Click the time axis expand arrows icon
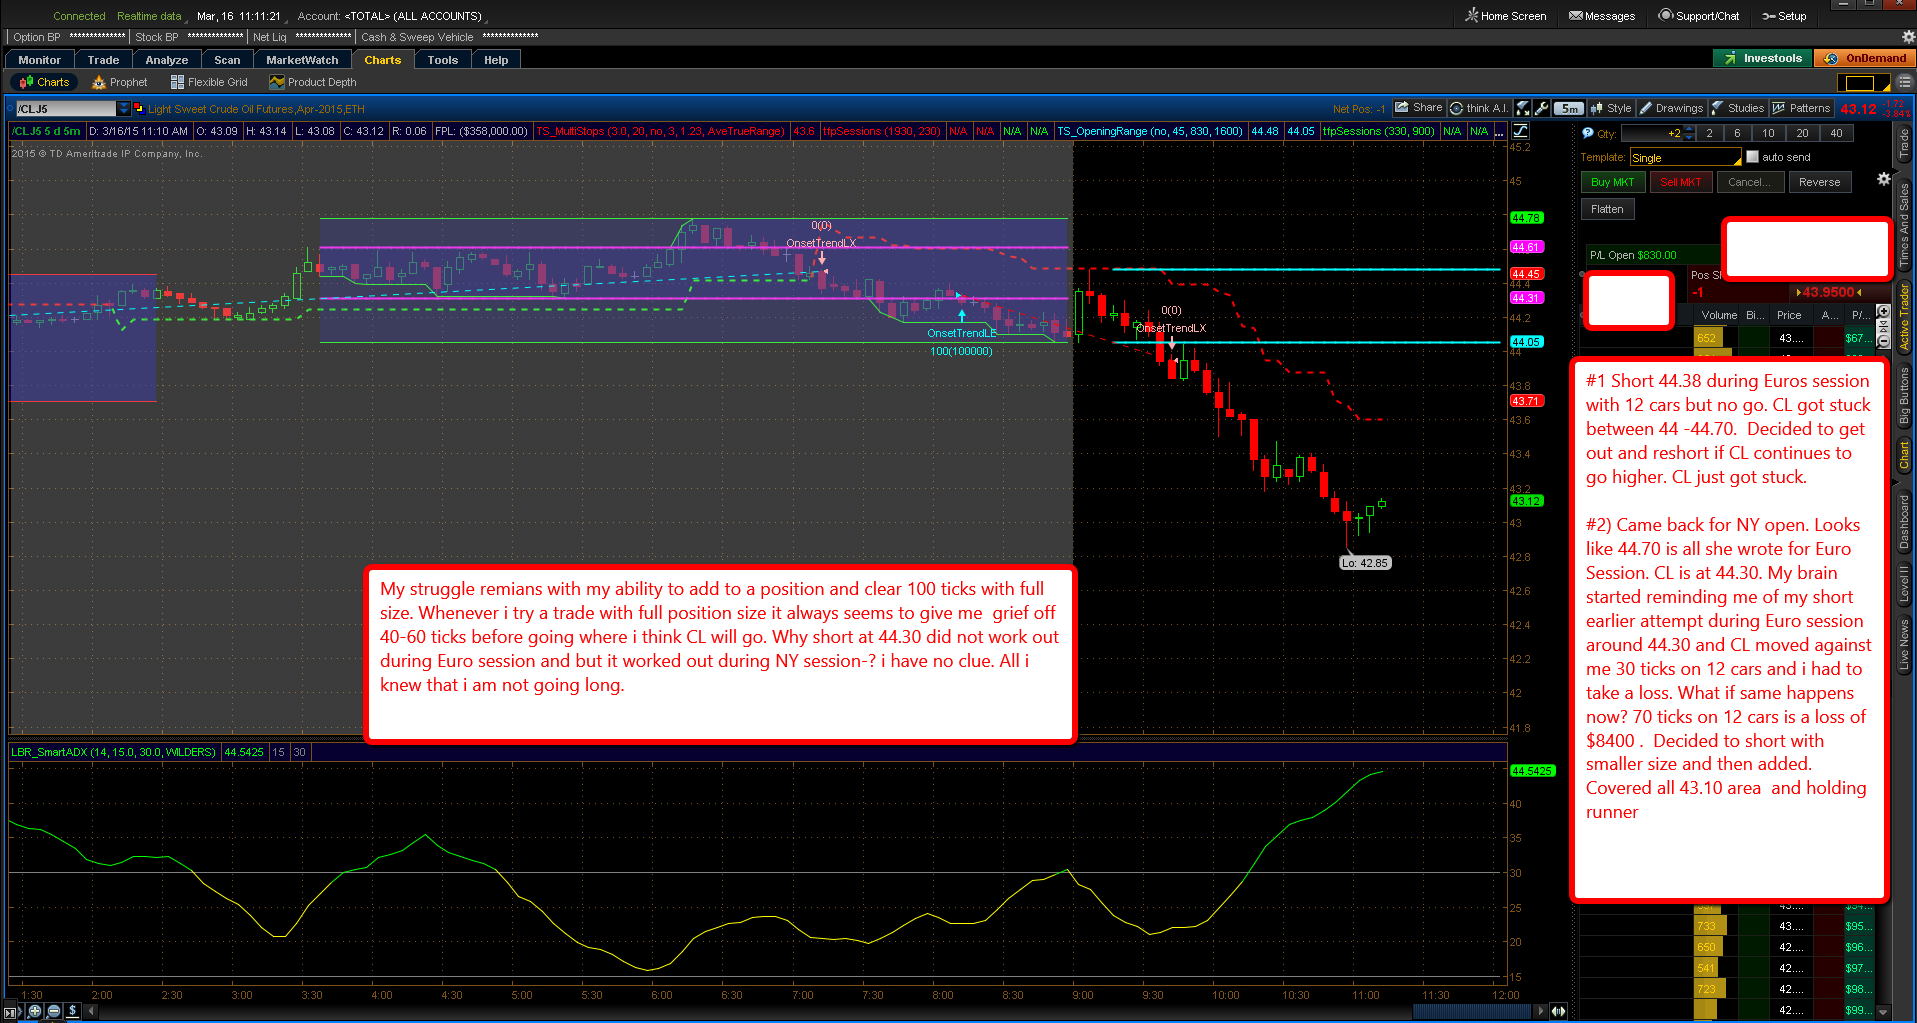 click(x=1558, y=1011)
